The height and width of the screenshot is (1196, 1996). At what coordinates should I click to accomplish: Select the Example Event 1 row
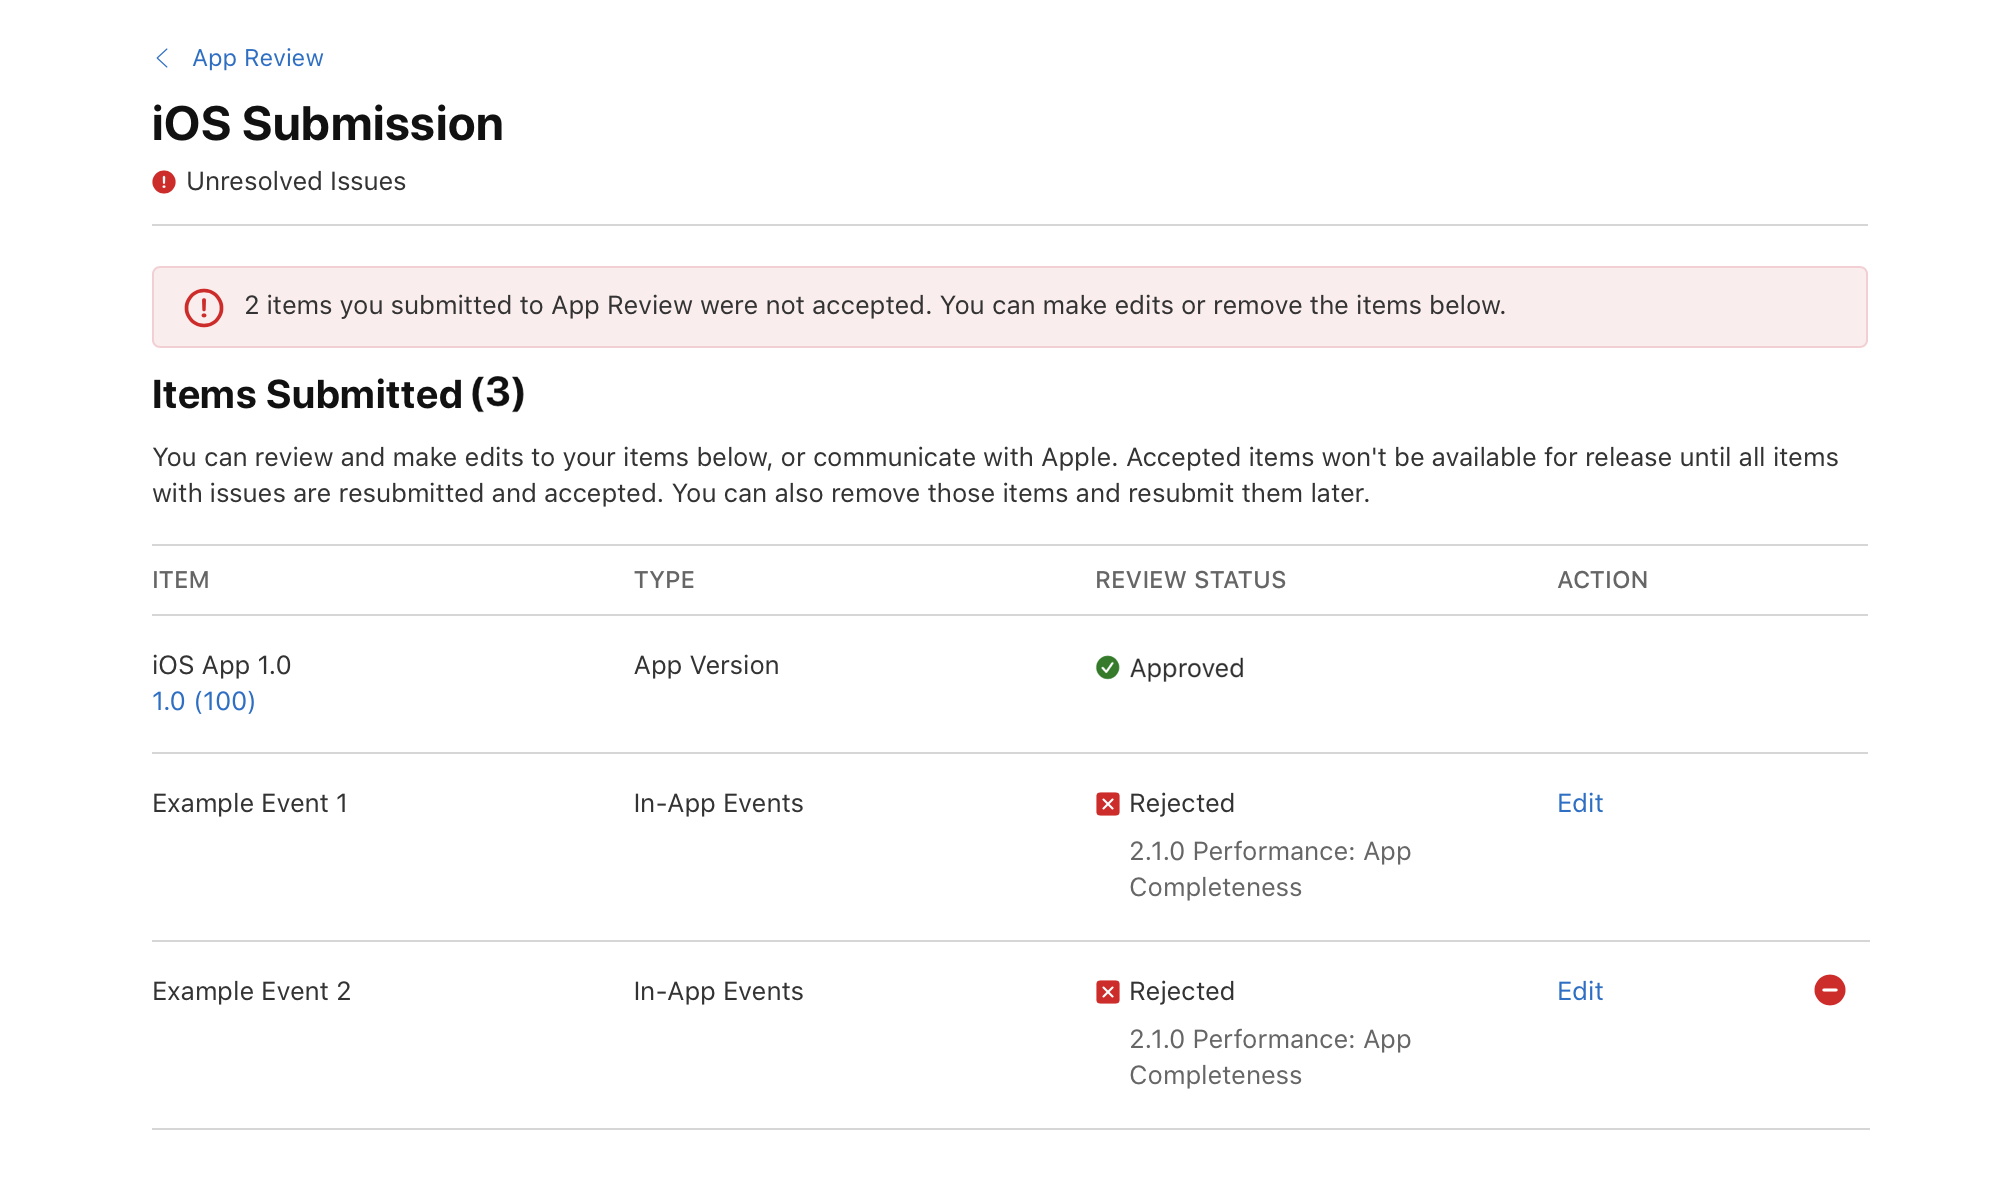(250, 803)
